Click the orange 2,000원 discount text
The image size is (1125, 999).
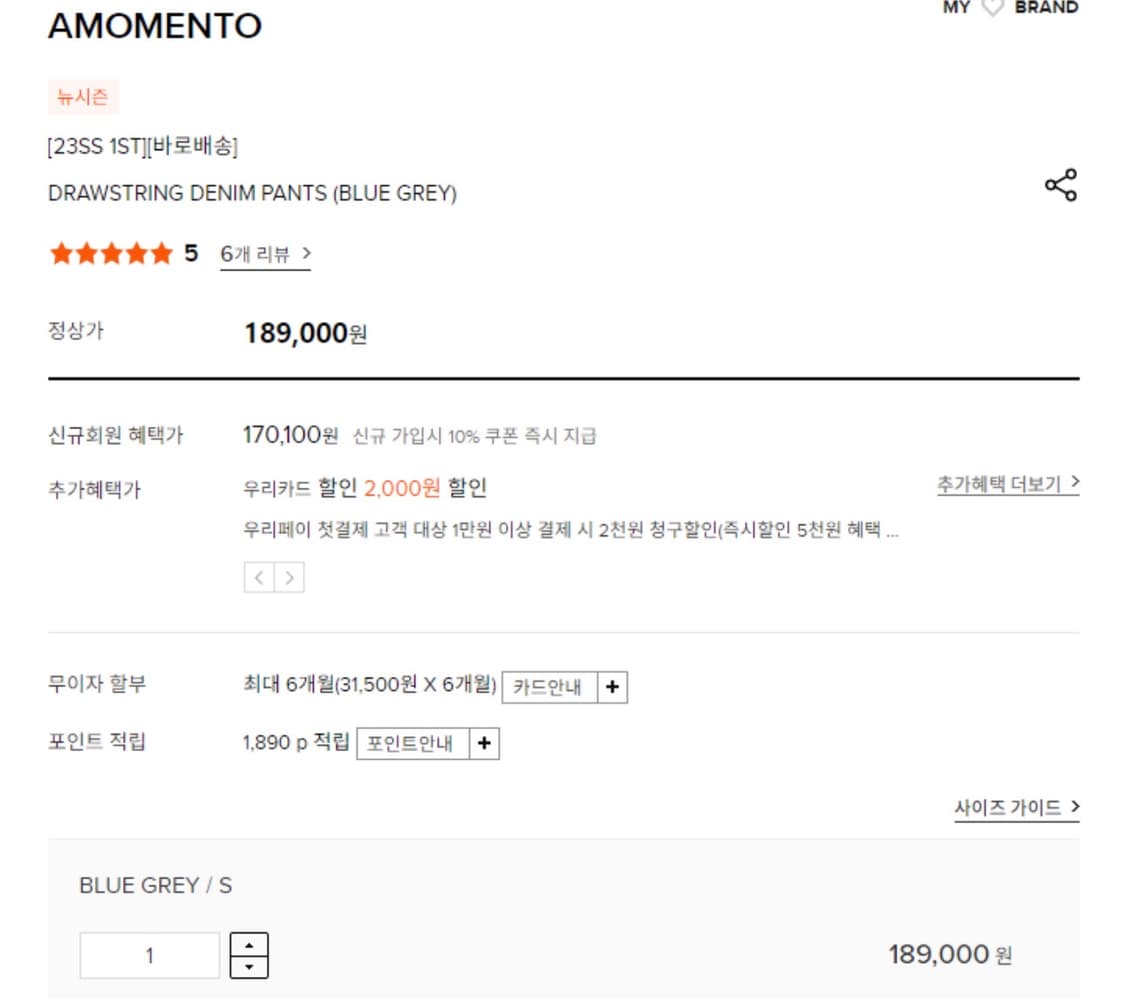pos(402,487)
